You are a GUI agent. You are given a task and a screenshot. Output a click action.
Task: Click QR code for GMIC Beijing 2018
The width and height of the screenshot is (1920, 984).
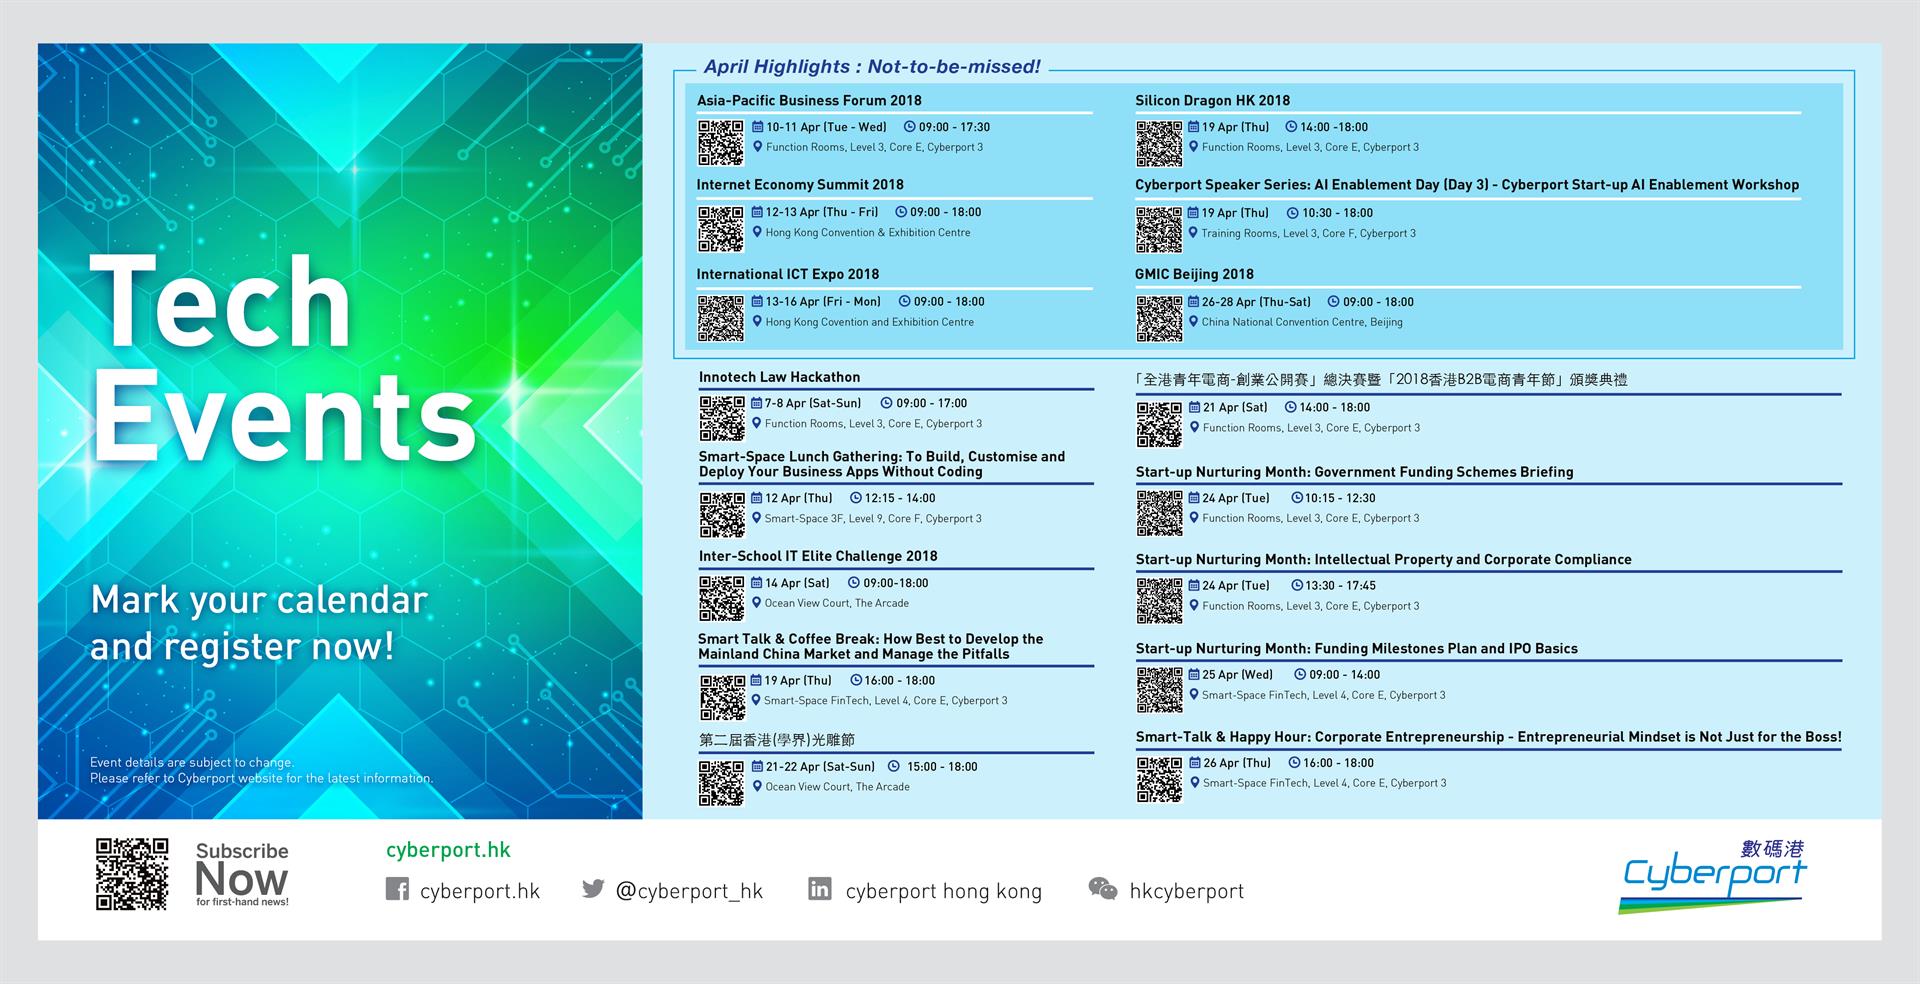1159,318
